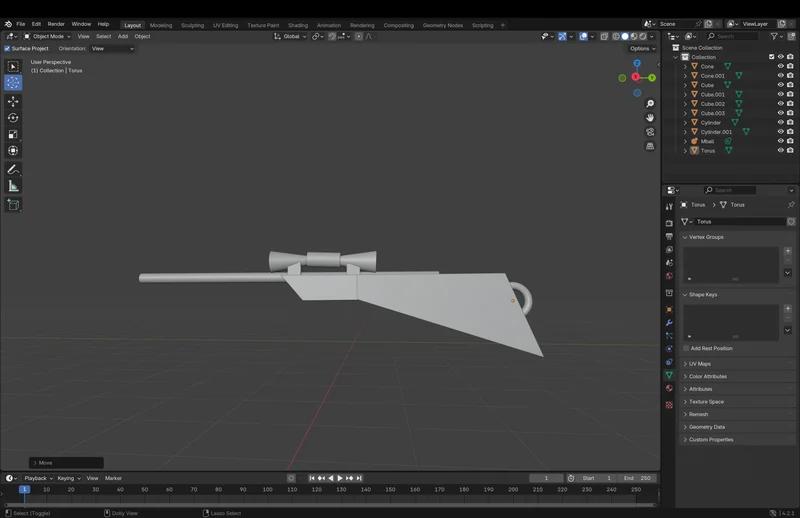The image size is (800, 518).
Task: Select the Move tool in toolbar
Action: [13, 101]
